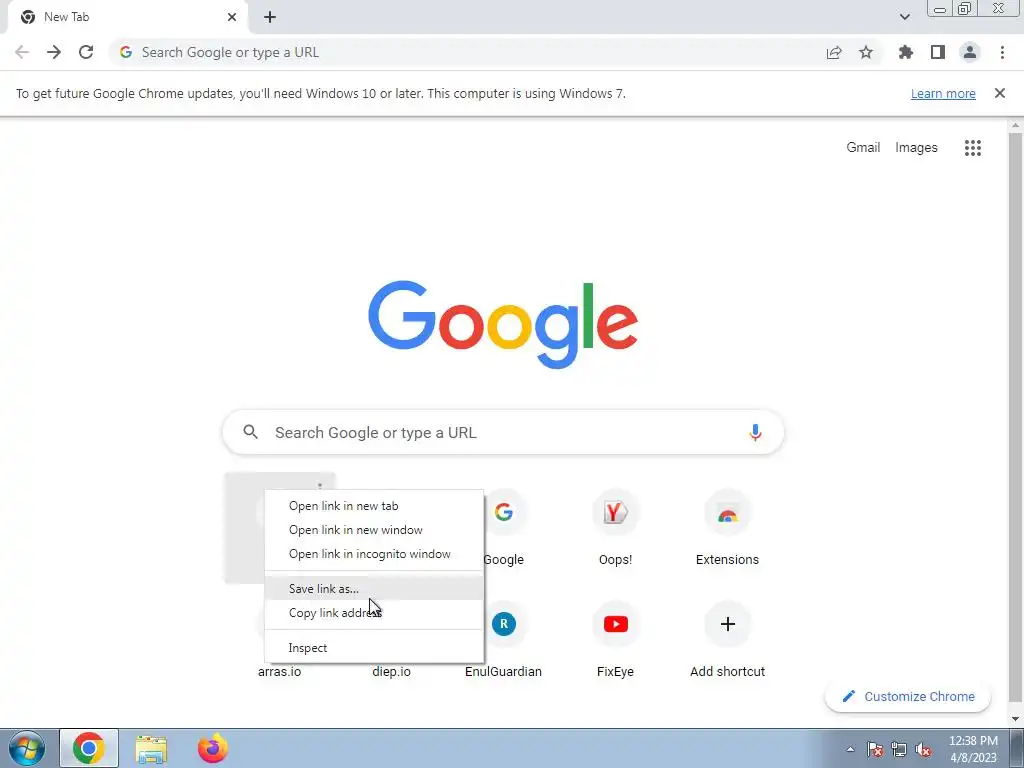Open the Windows Start button
1024x768 pixels.
(x=27, y=748)
